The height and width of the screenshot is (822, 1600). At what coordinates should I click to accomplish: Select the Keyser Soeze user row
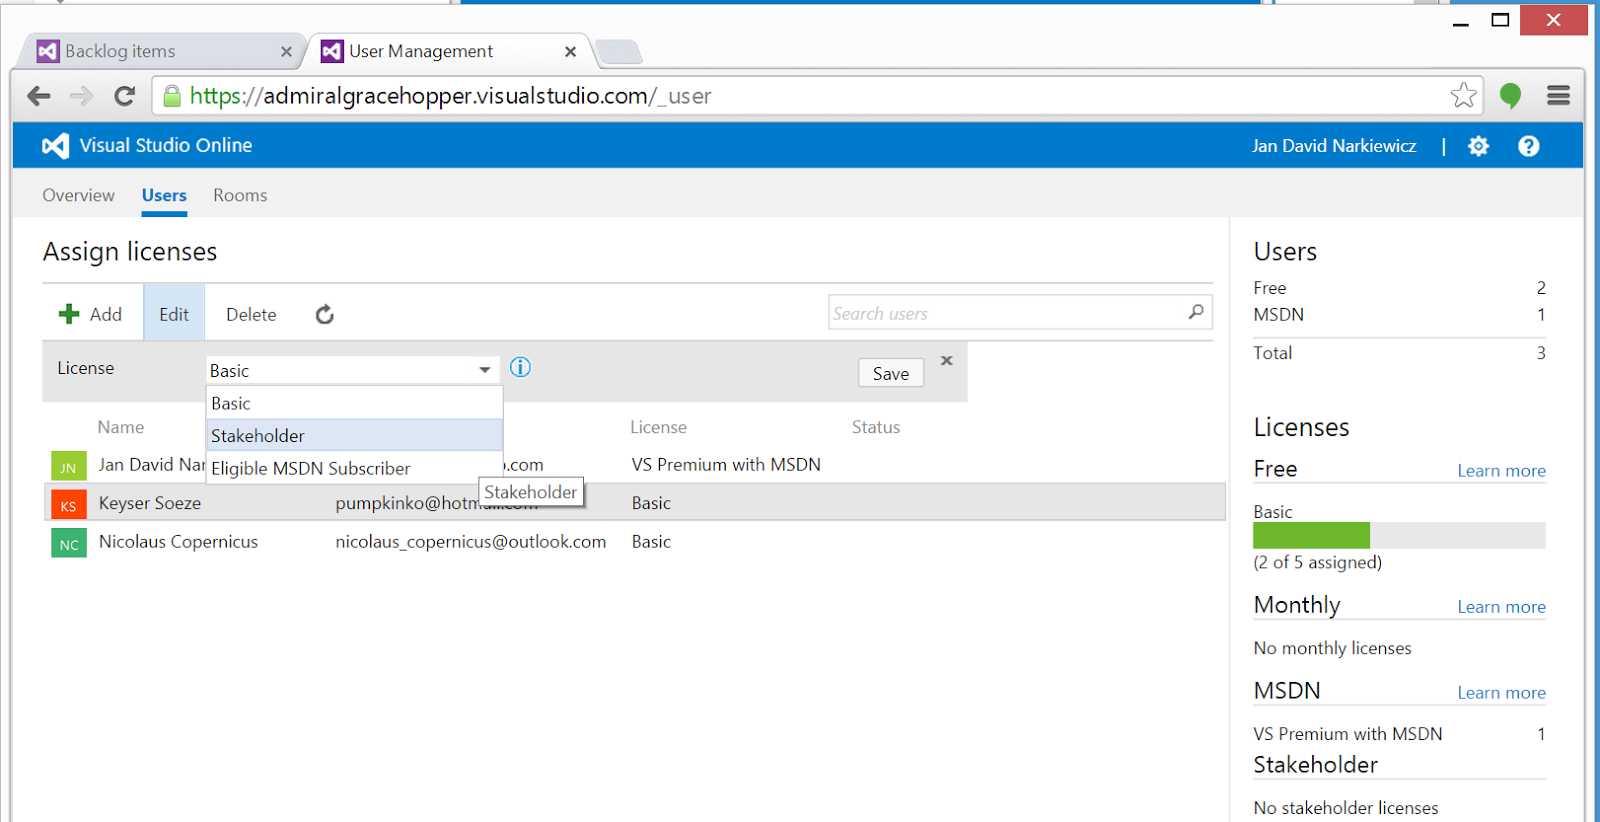pos(635,503)
